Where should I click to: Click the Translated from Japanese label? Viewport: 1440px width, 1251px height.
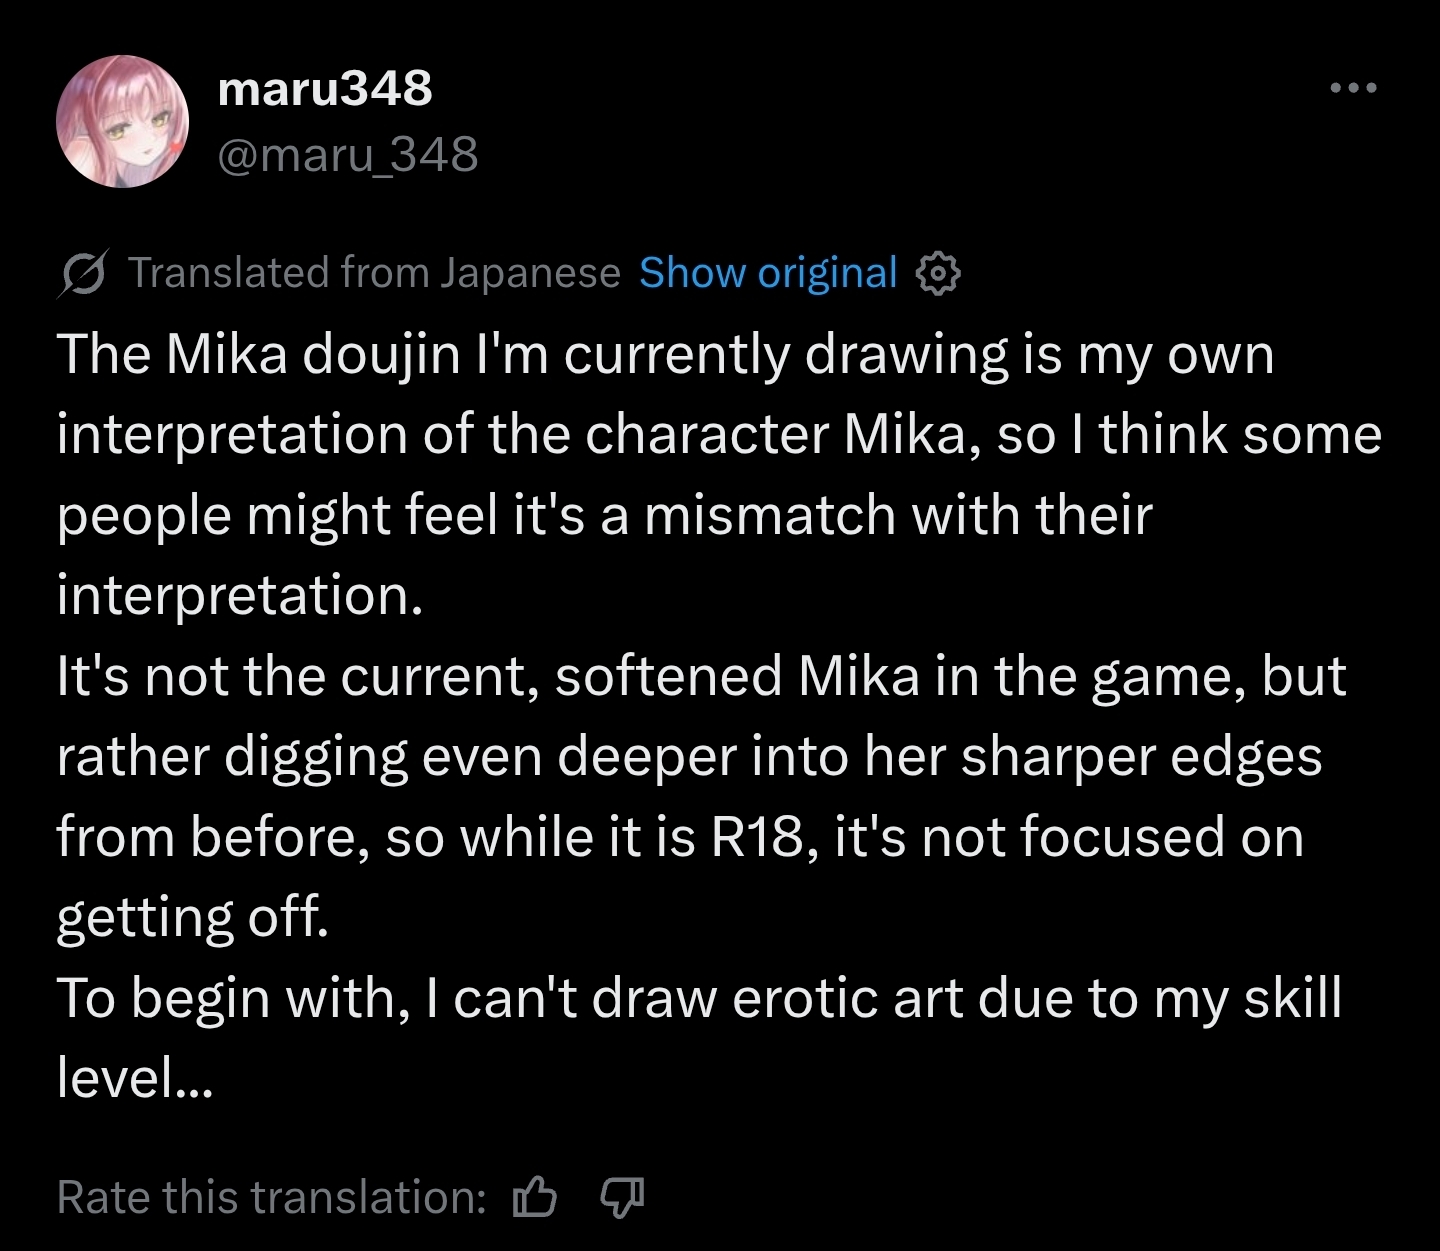[375, 273]
